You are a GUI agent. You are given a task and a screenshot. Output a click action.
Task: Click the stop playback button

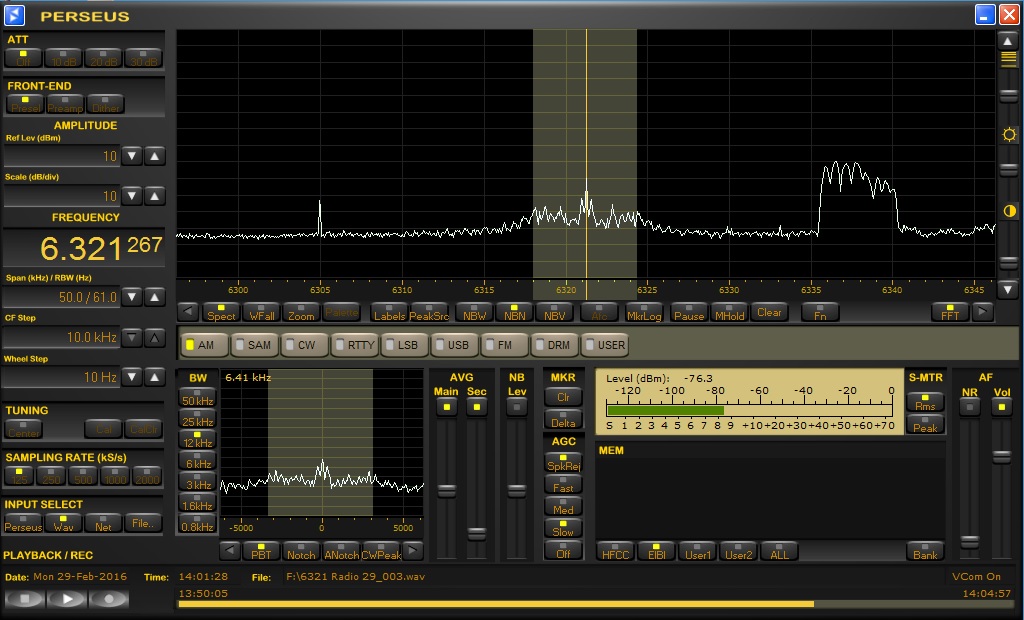tap(25, 598)
